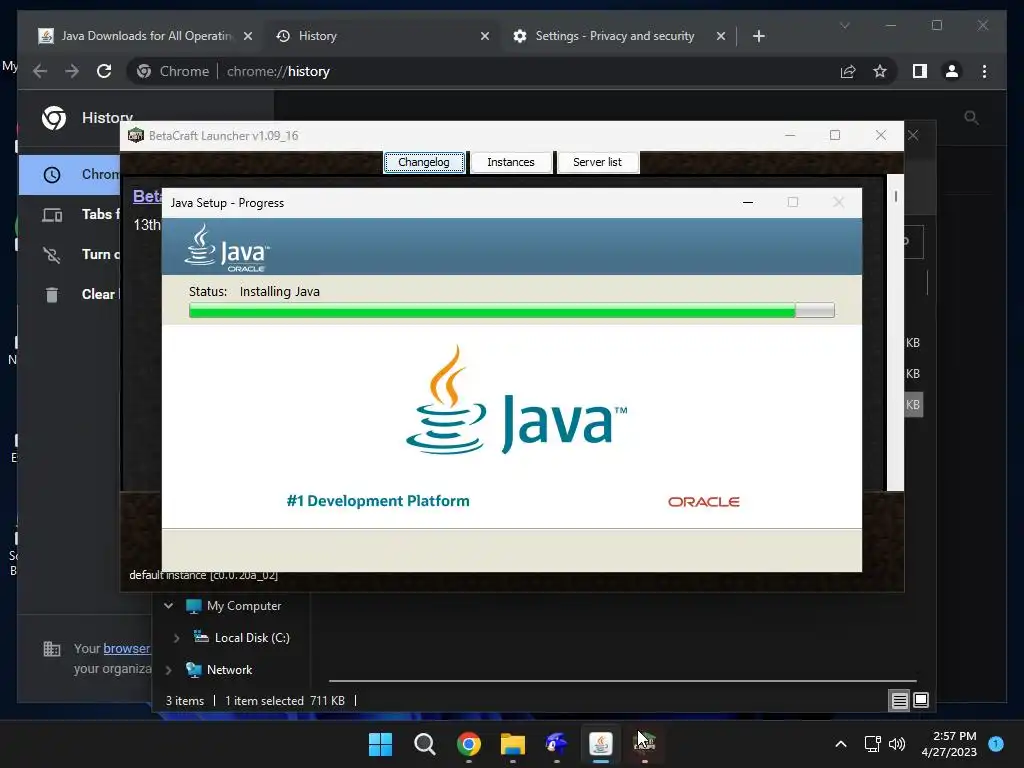1024x768 pixels.
Task: Open the Sonic icon taskbar app
Action: pyautogui.click(x=556, y=744)
